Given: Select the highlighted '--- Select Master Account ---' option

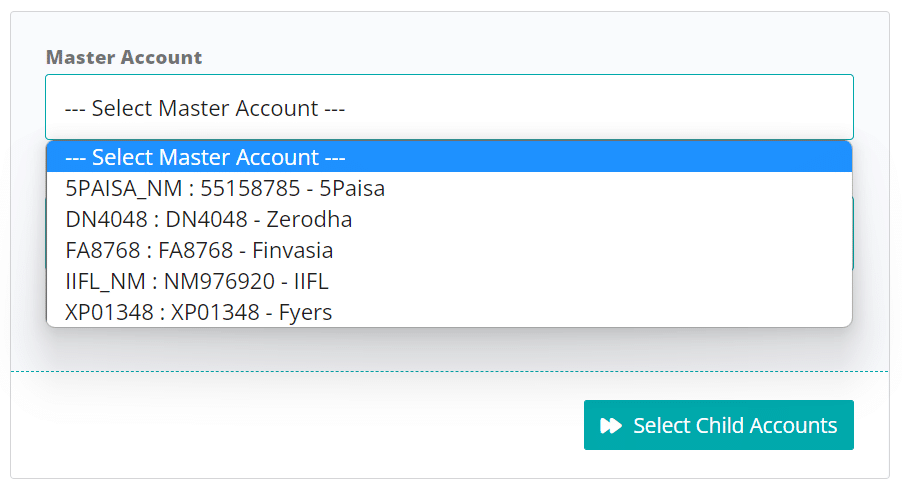Looking at the screenshot, I should (449, 157).
